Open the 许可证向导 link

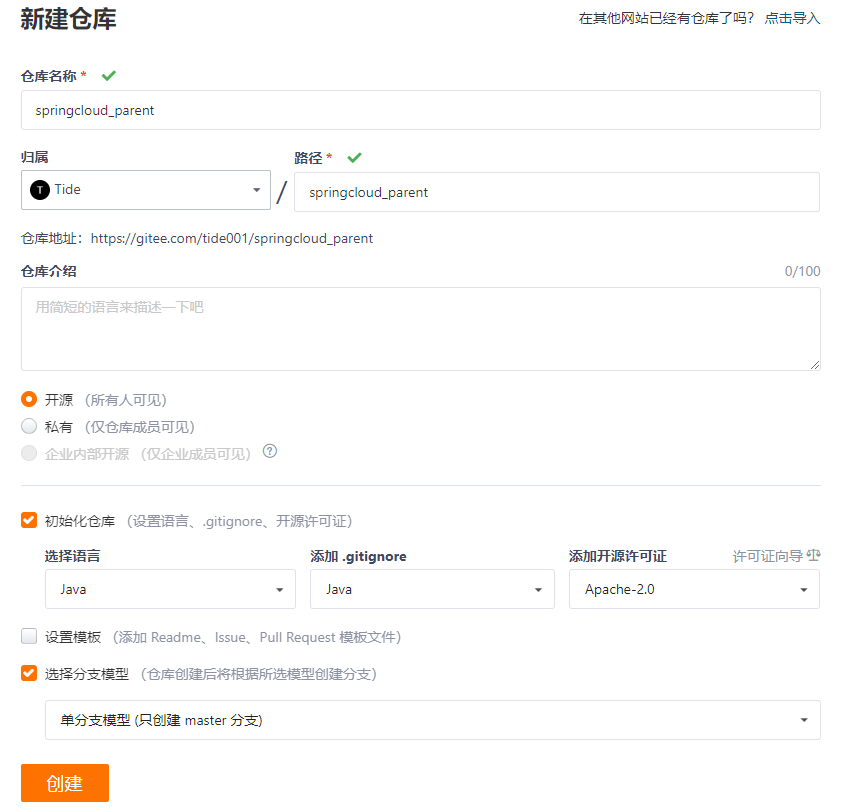pos(768,556)
